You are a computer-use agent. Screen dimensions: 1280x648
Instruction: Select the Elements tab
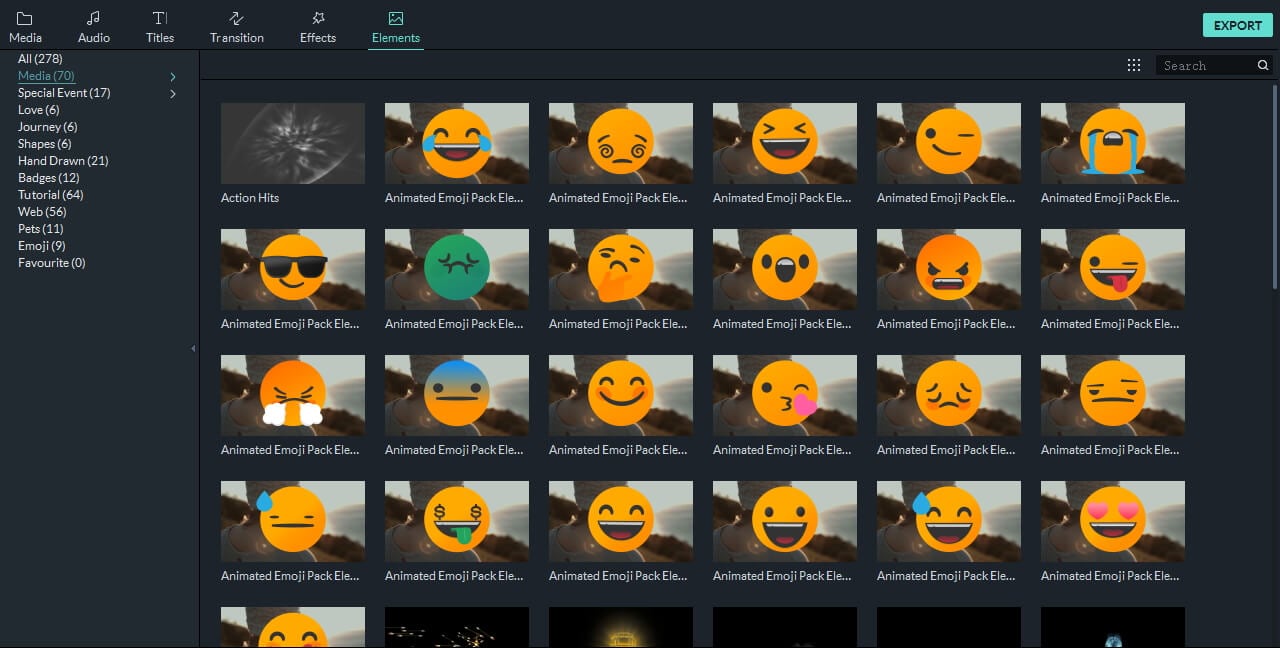point(396,28)
